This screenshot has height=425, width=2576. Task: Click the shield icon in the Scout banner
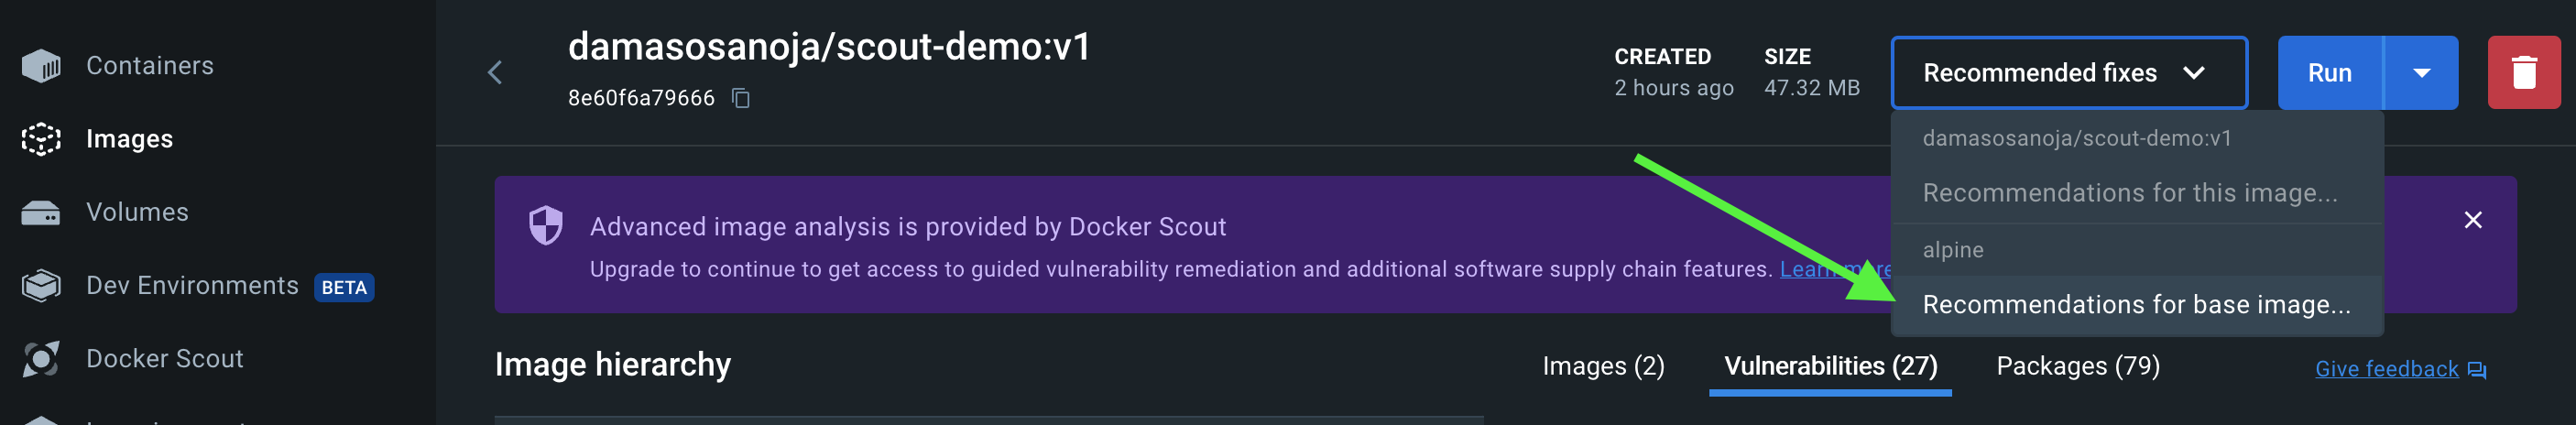[546, 226]
